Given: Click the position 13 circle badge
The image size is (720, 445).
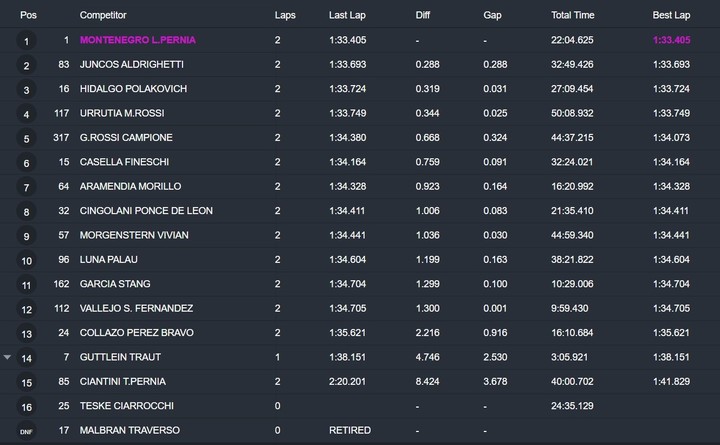Looking at the screenshot, I should pyautogui.click(x=27, y=334).
